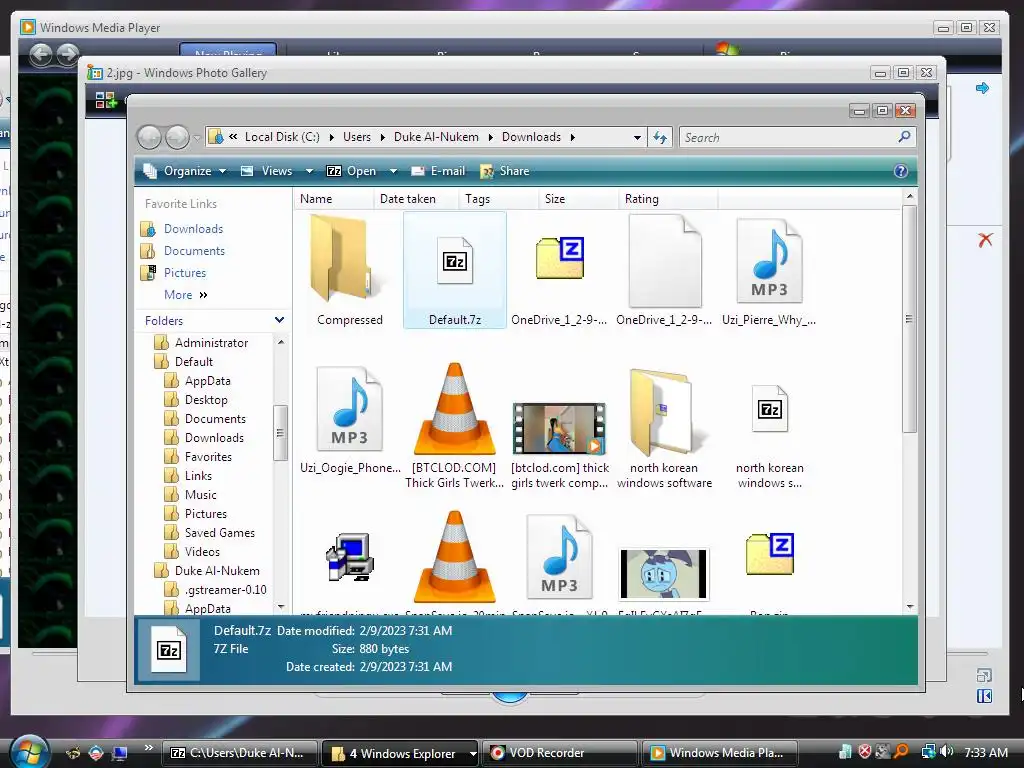Image resolution: width=1024 pixels, height=768 pixels.
Task: Select the Uzi_Pierre_Why MP3 file
Action: pos(769,261)
